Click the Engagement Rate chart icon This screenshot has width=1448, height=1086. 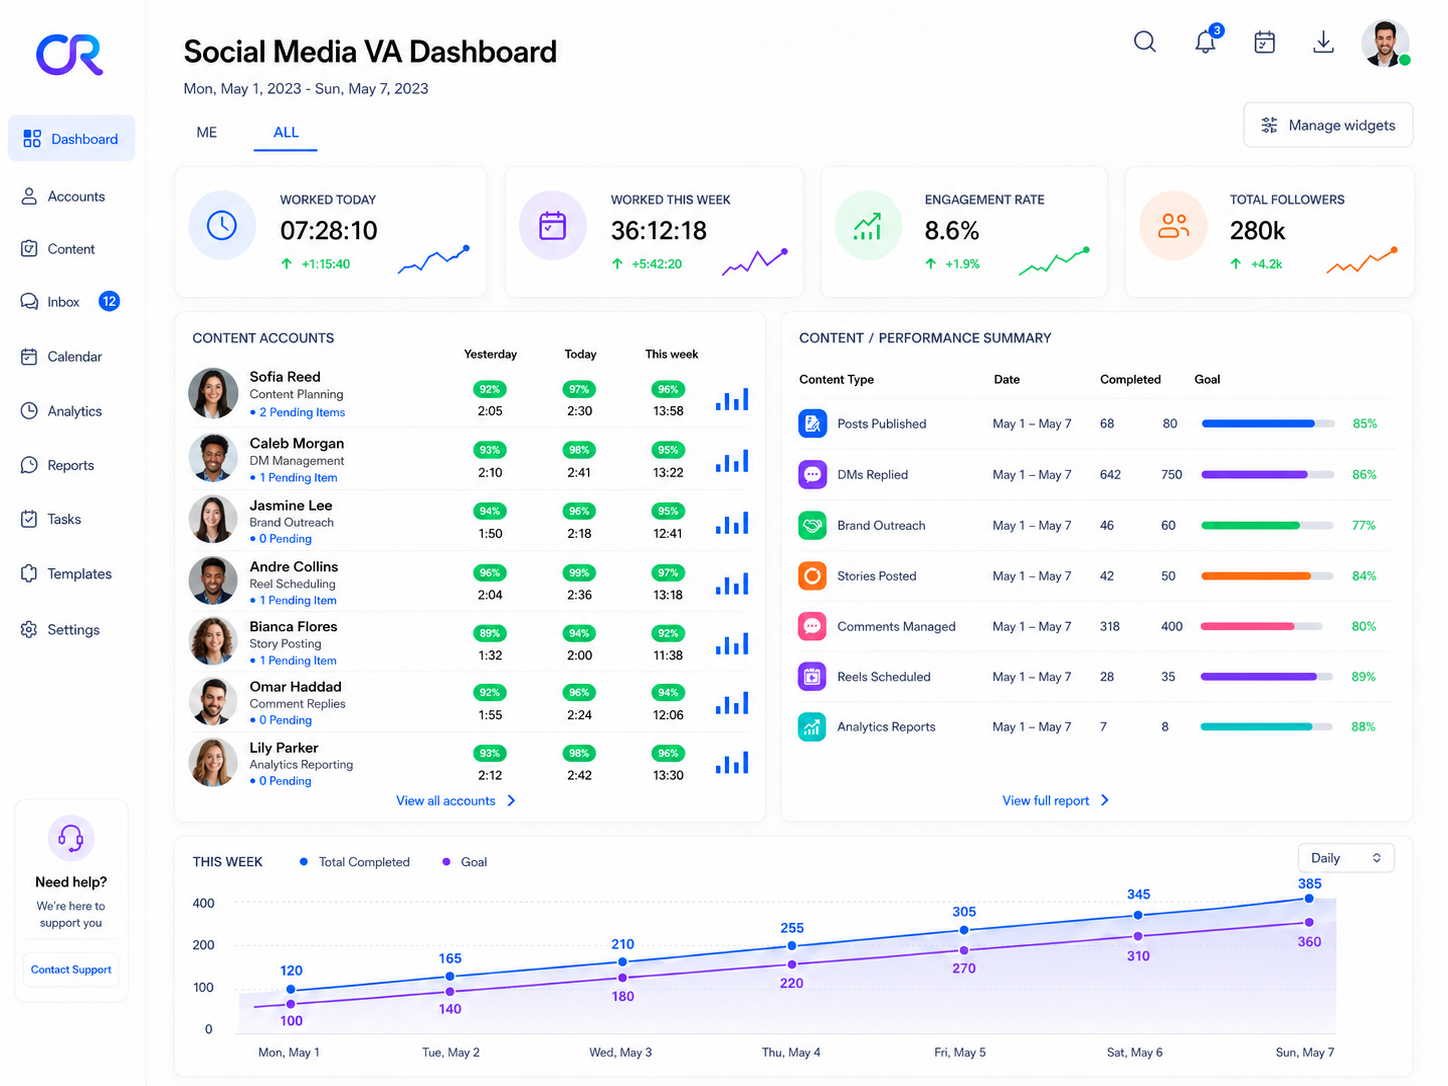867,225
